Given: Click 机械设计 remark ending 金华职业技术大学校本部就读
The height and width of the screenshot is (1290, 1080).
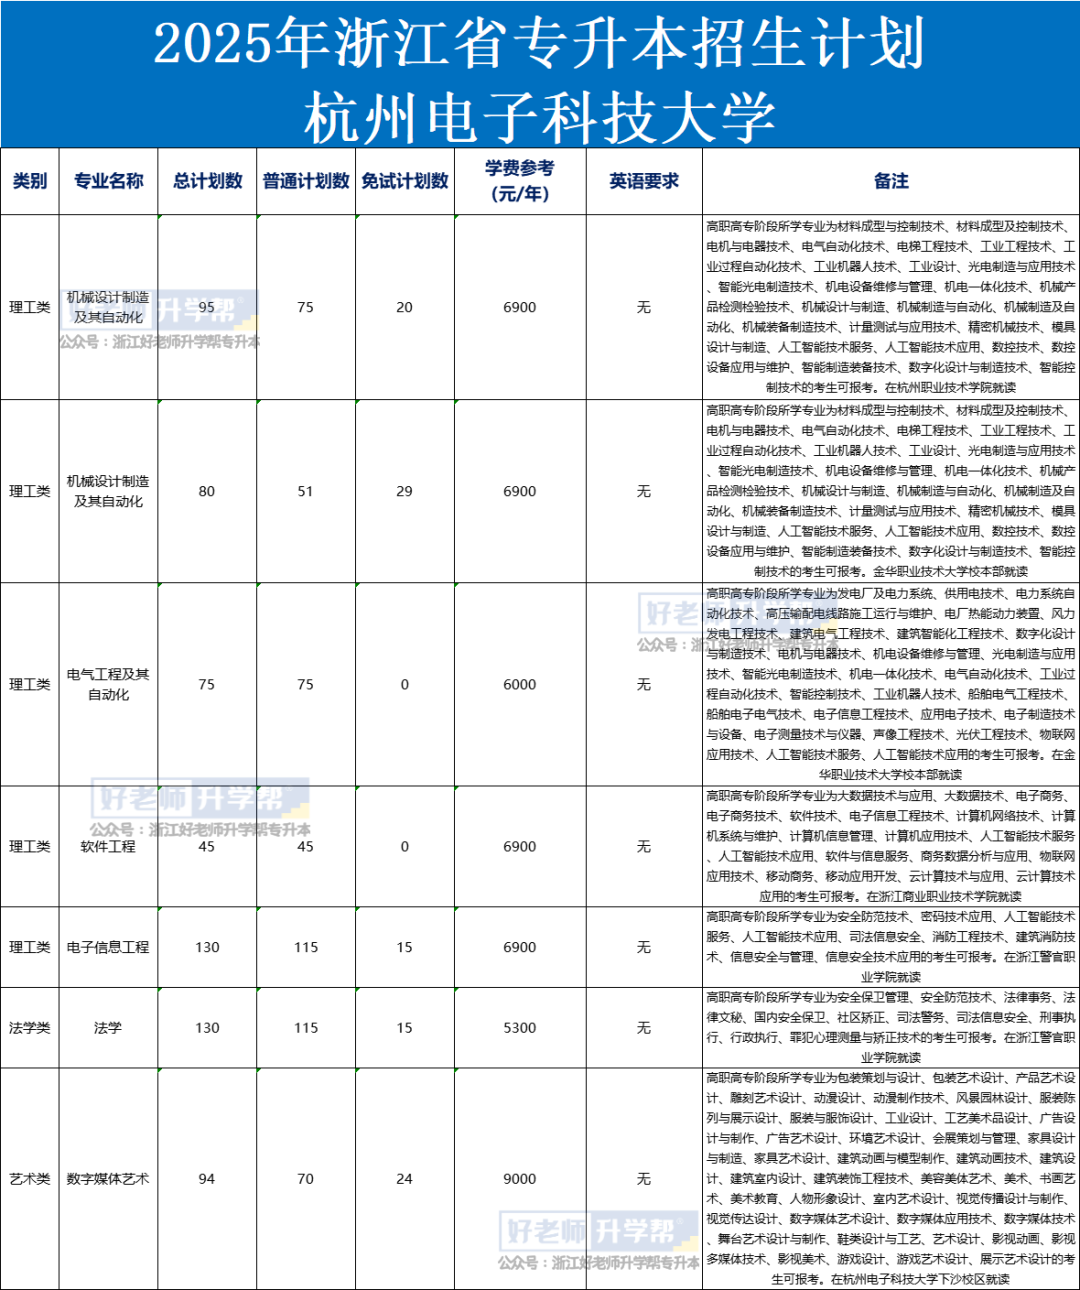Looking at the screenshot, I should pyautogui.click(x=891, y=491).
